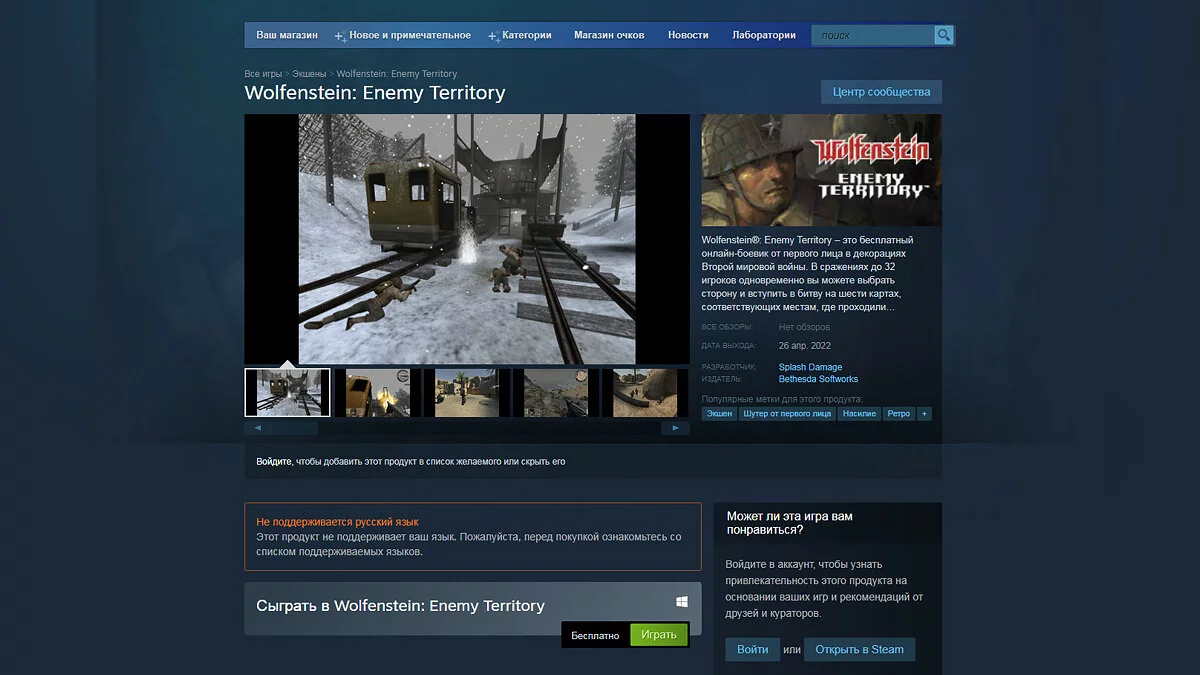
Task: Expand the Категории menu
Action: pyautogui.click(x=526, y=36)
